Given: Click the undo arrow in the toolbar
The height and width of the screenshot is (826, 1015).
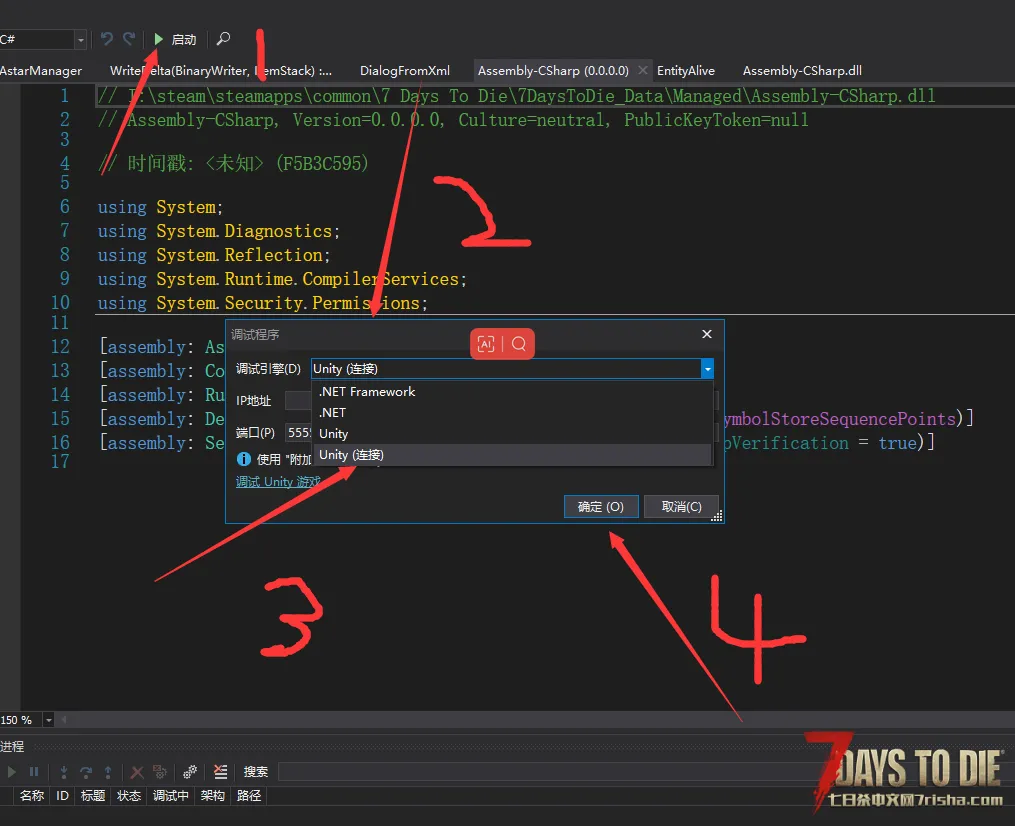Looking at the screenshot, I should click(107, 39).
